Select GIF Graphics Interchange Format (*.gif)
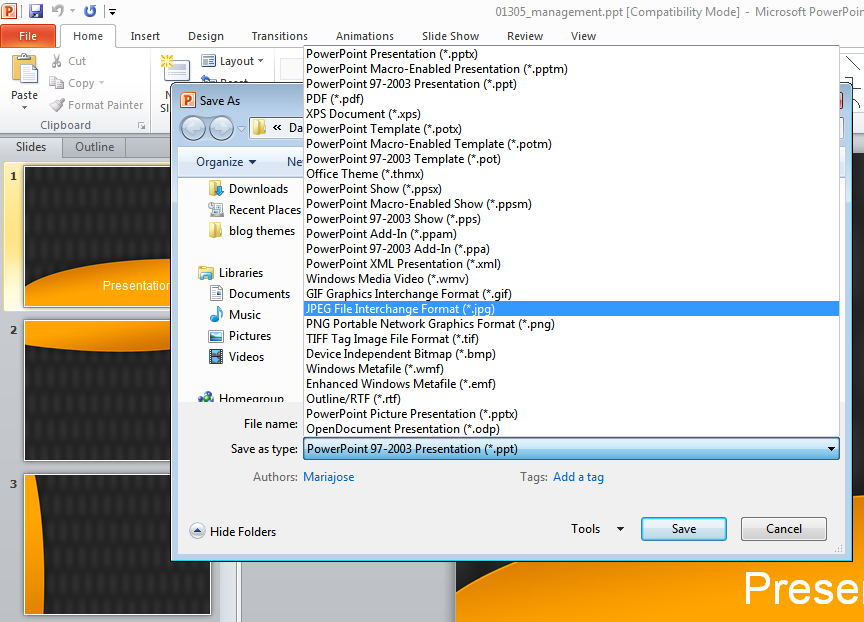This screenshot has width=864, height=622. click(x=571, y=294)
